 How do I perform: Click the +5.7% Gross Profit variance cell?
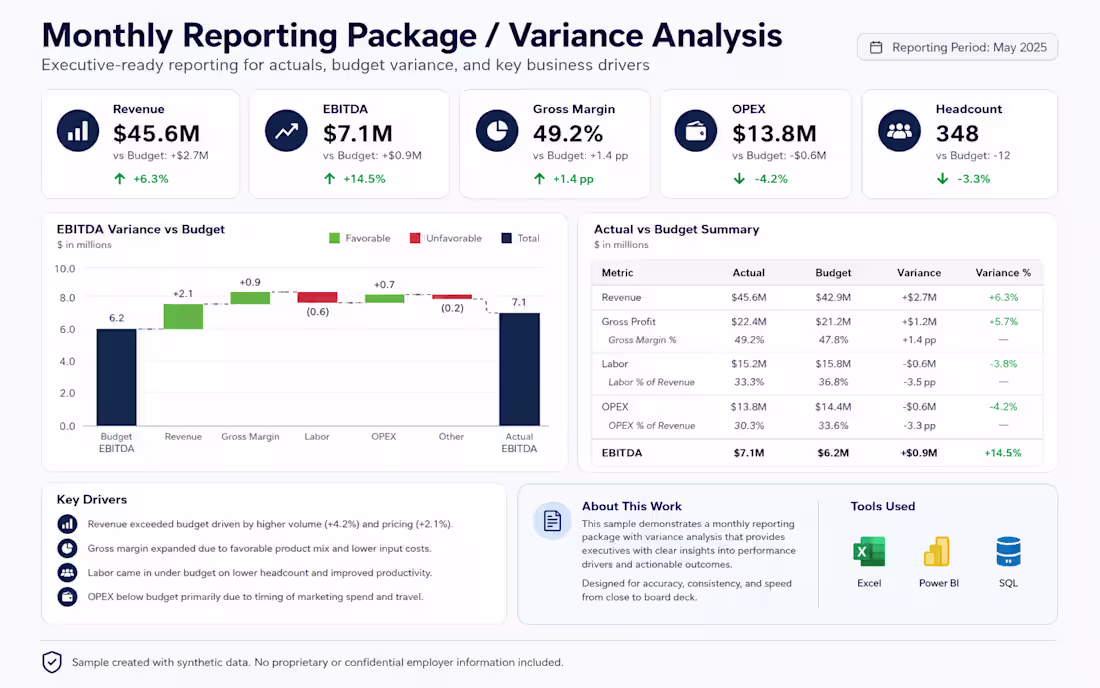pos(1003,321)
